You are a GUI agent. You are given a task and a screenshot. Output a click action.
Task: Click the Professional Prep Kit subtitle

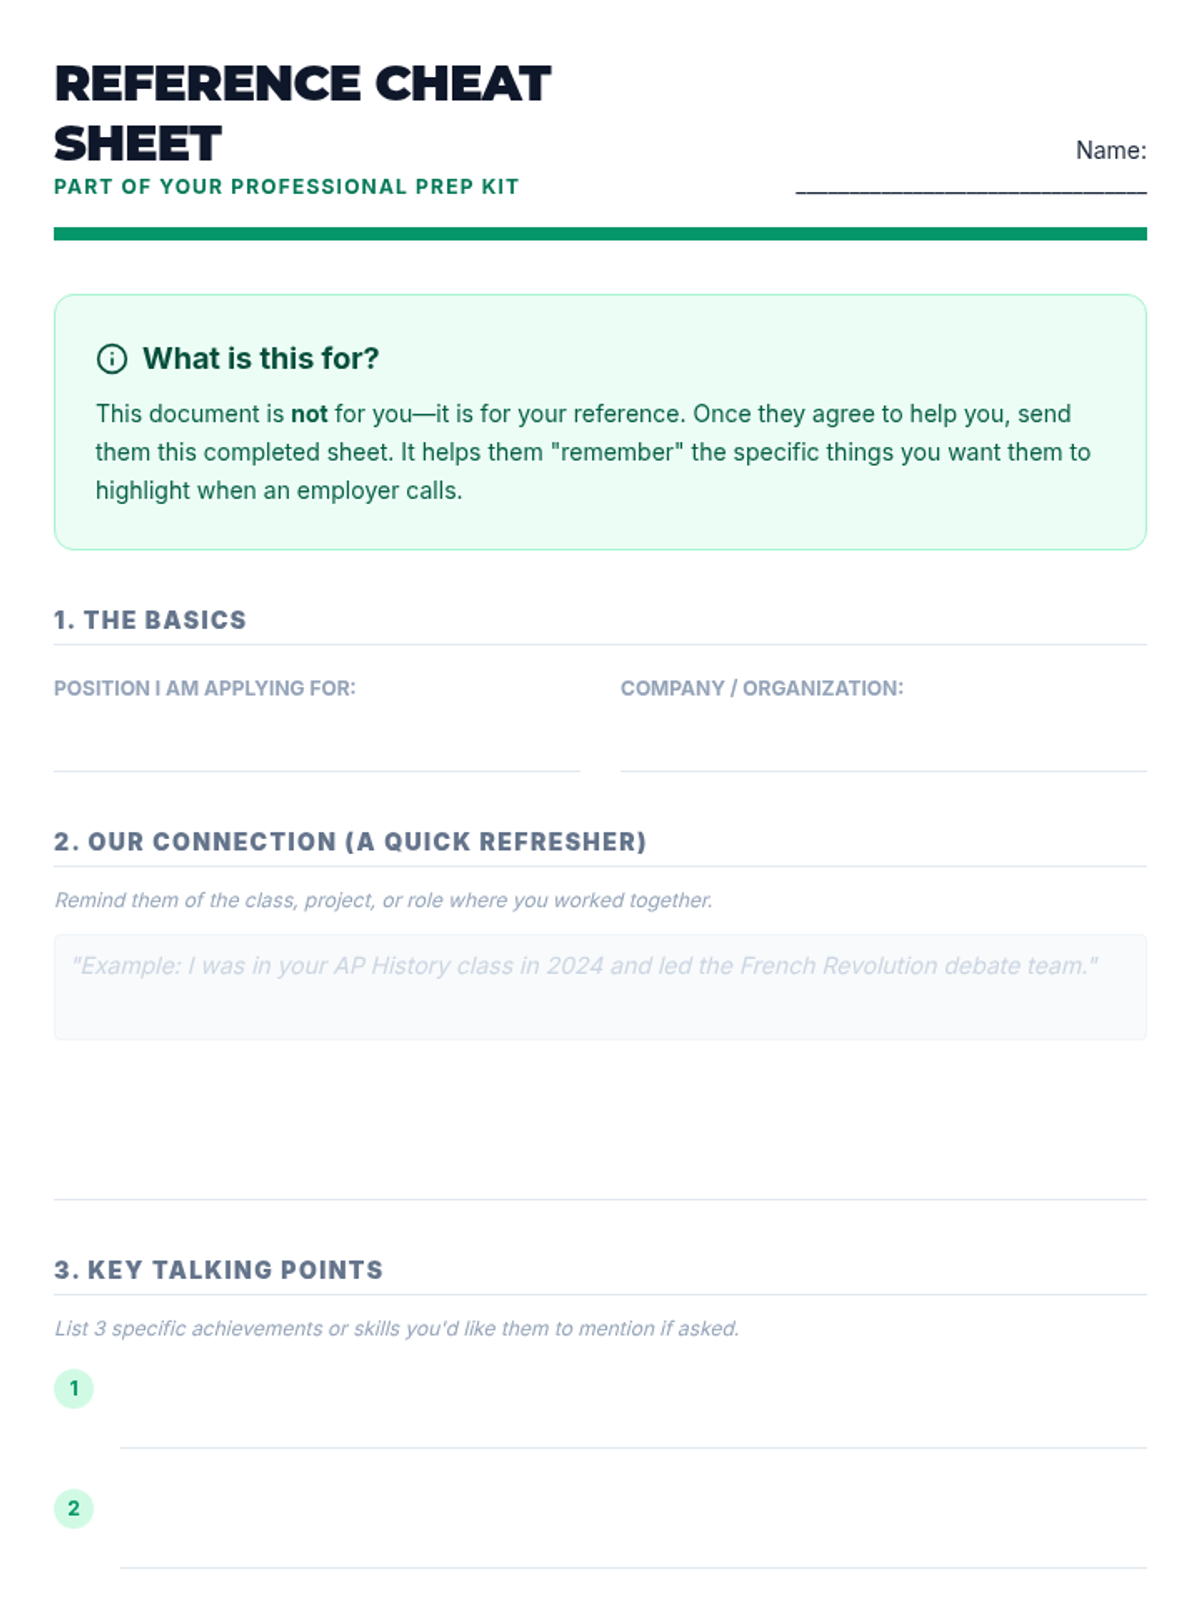click(286, 187)
